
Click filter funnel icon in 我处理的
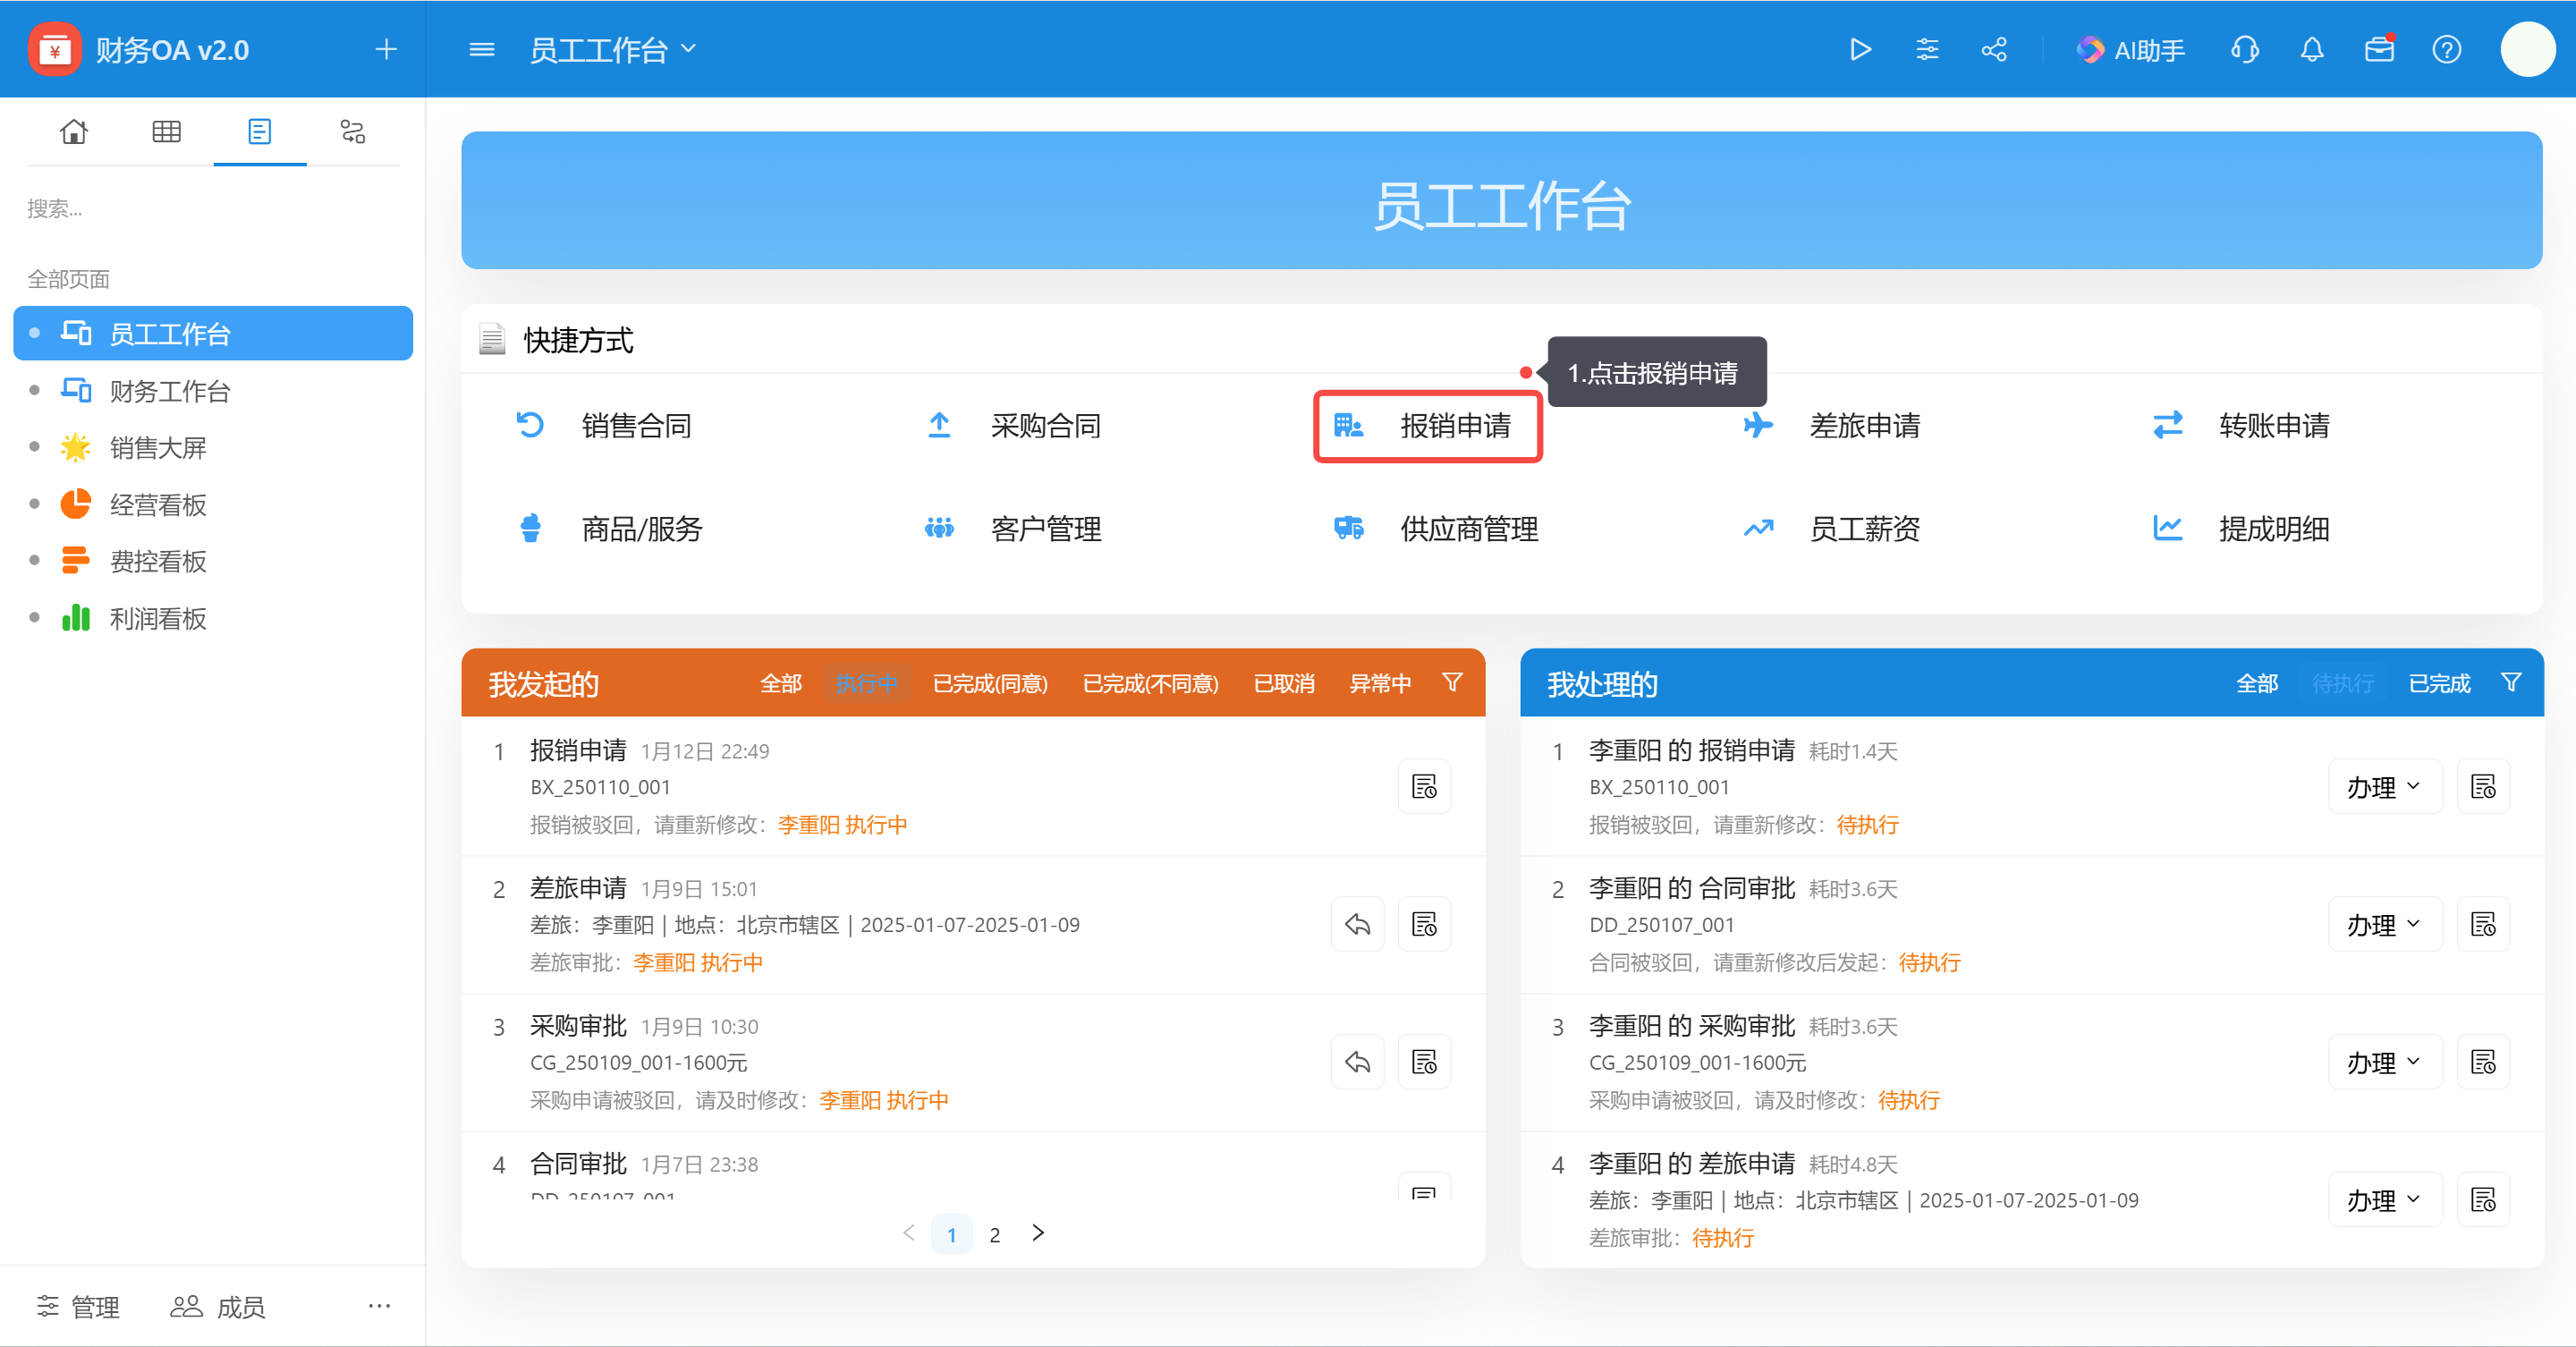2510,682
